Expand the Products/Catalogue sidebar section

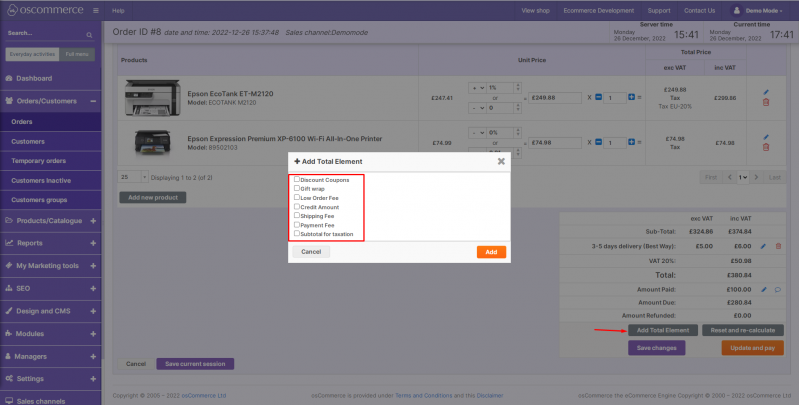click(92, 221)
